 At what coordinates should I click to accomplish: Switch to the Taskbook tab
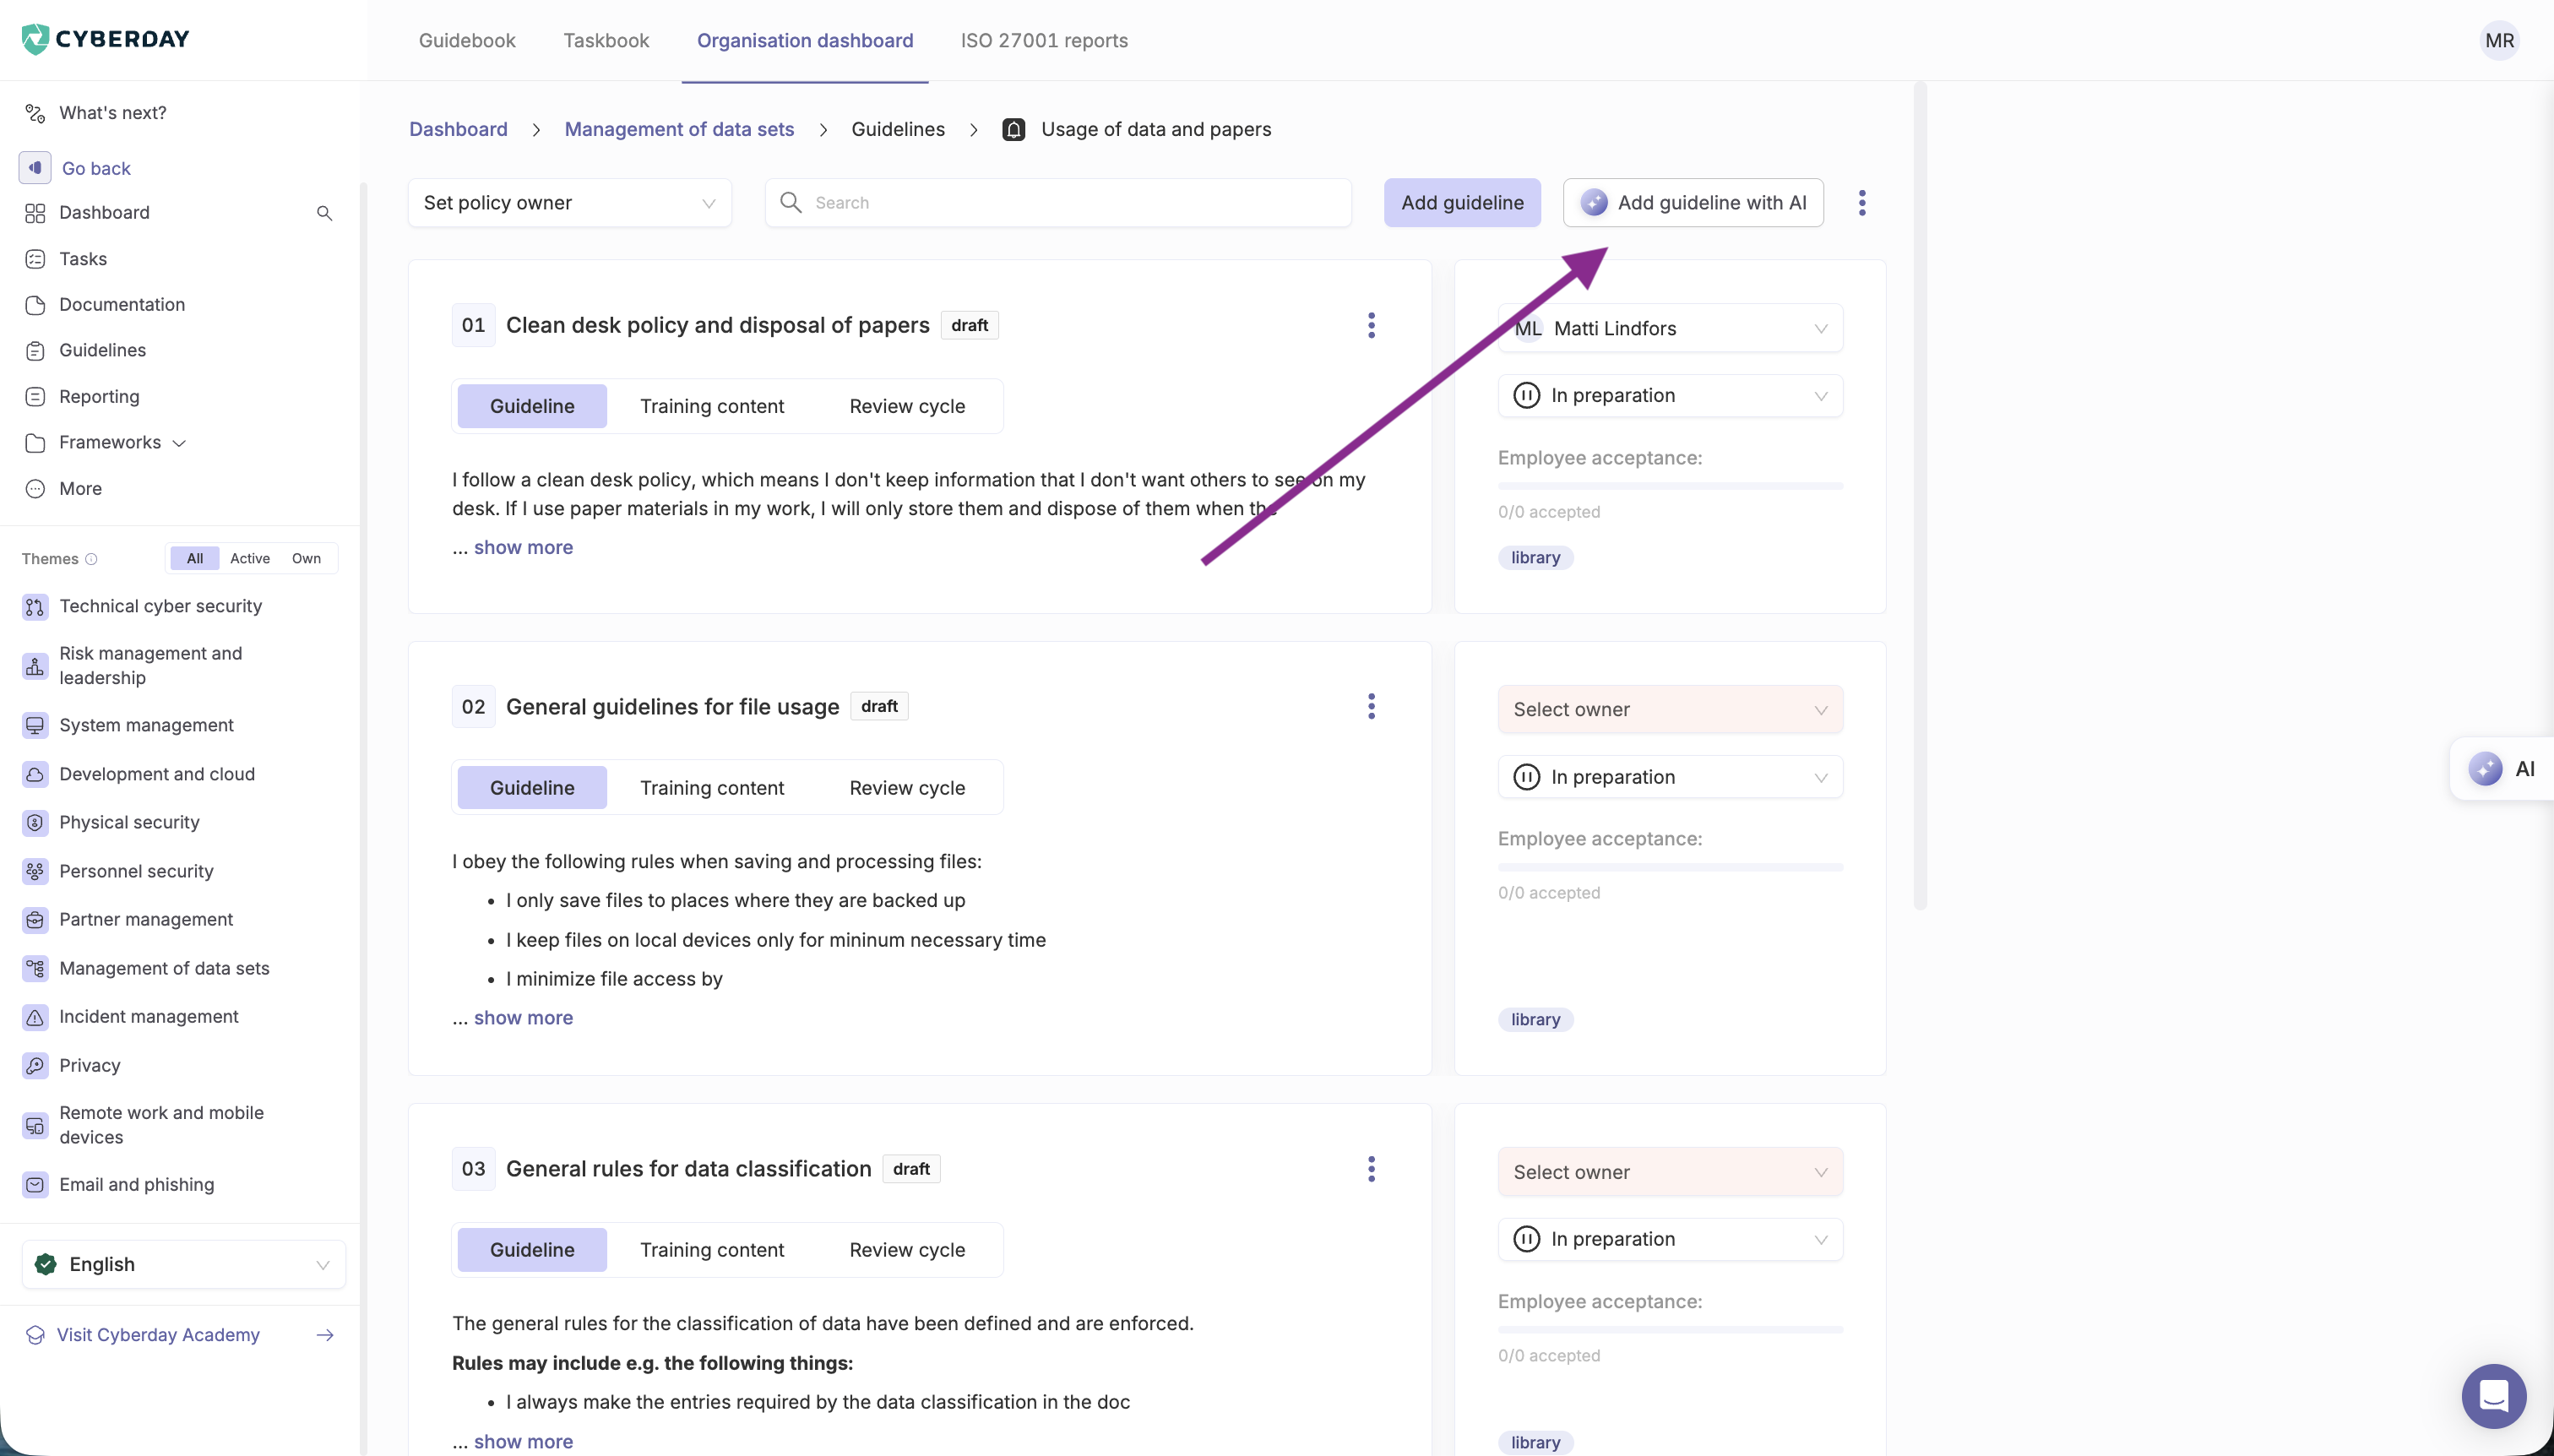(x=606, y=41)
